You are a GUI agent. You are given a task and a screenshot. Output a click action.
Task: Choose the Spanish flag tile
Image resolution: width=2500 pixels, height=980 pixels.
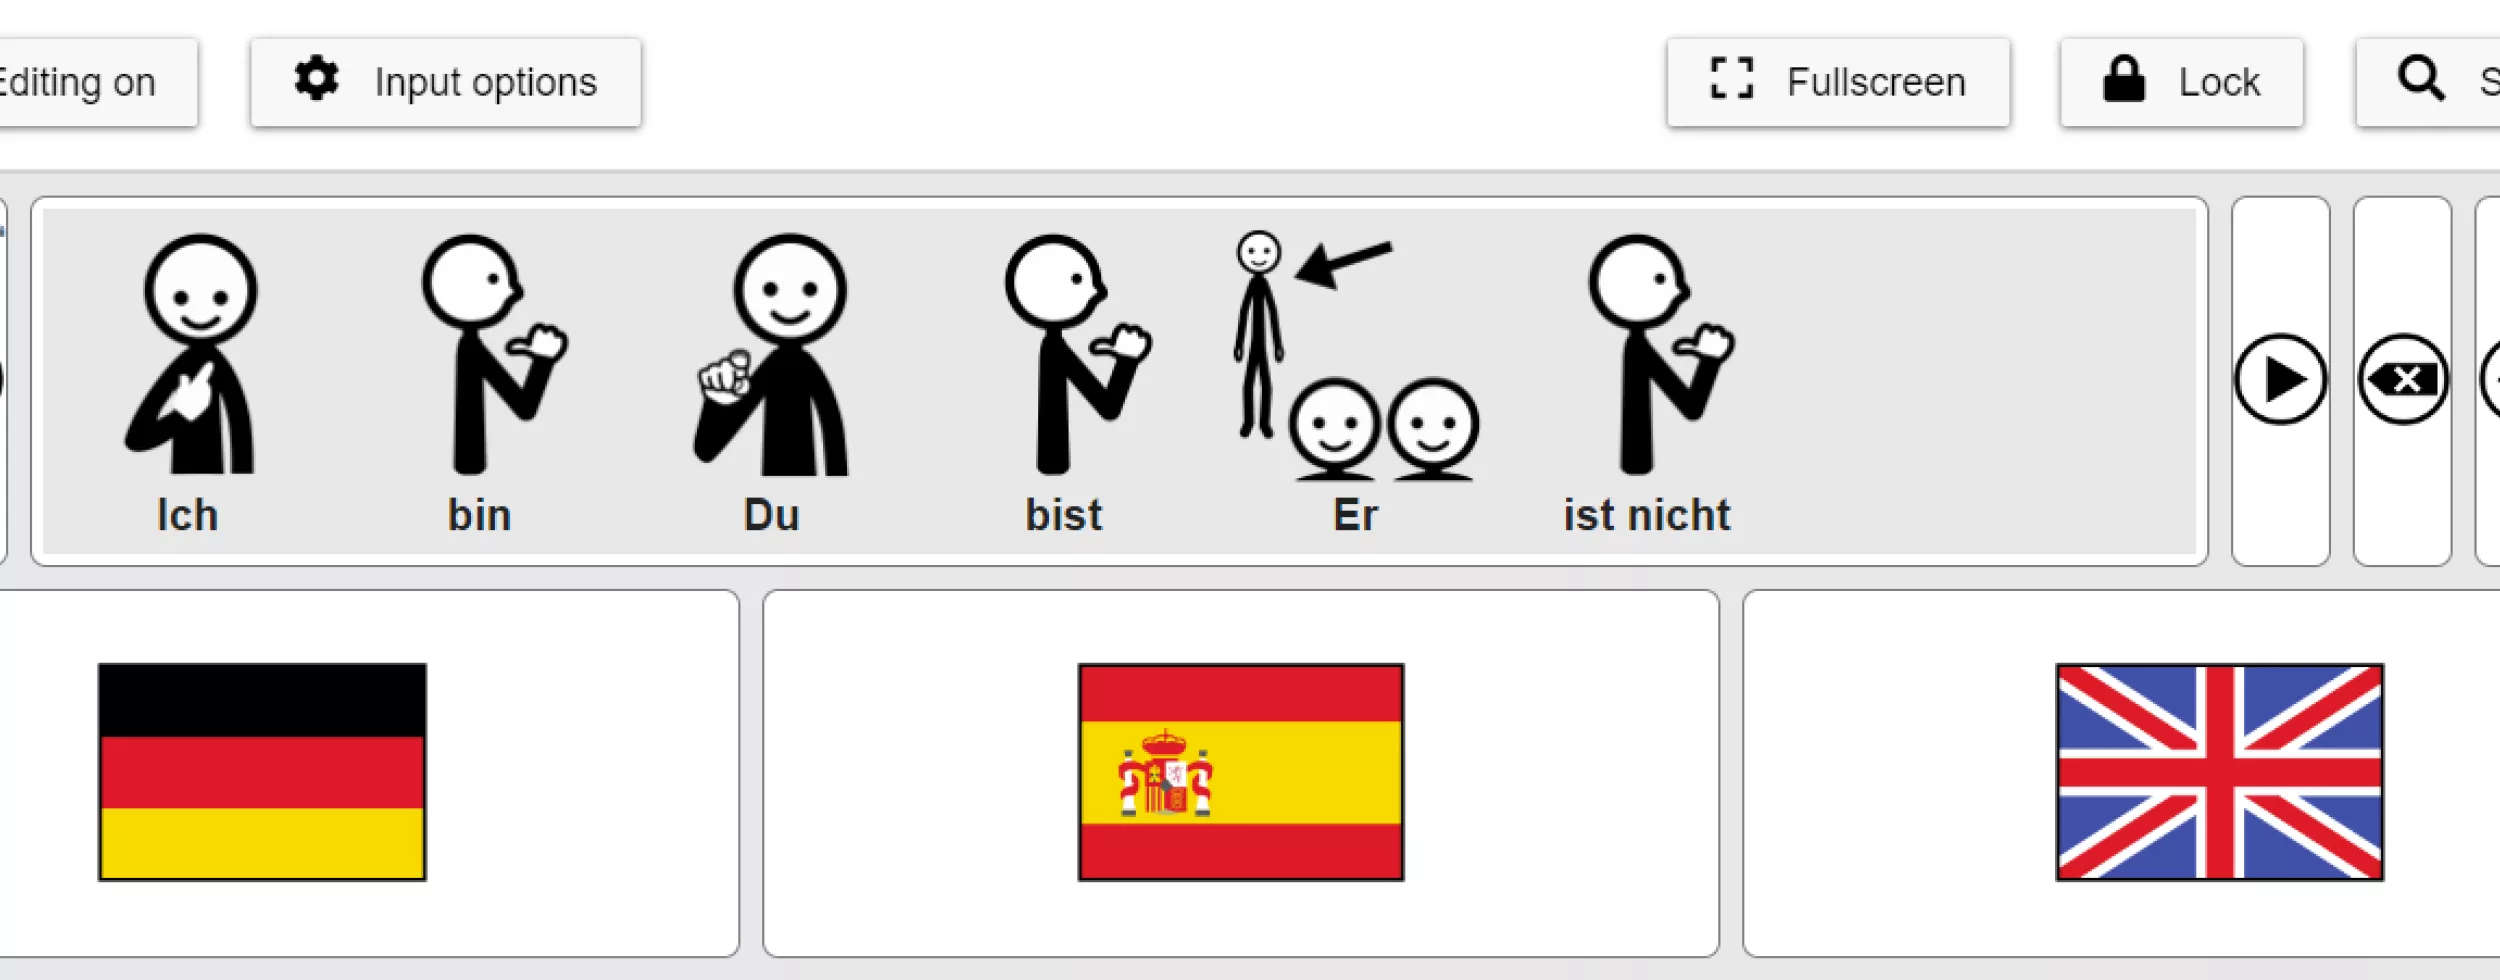1241,773
